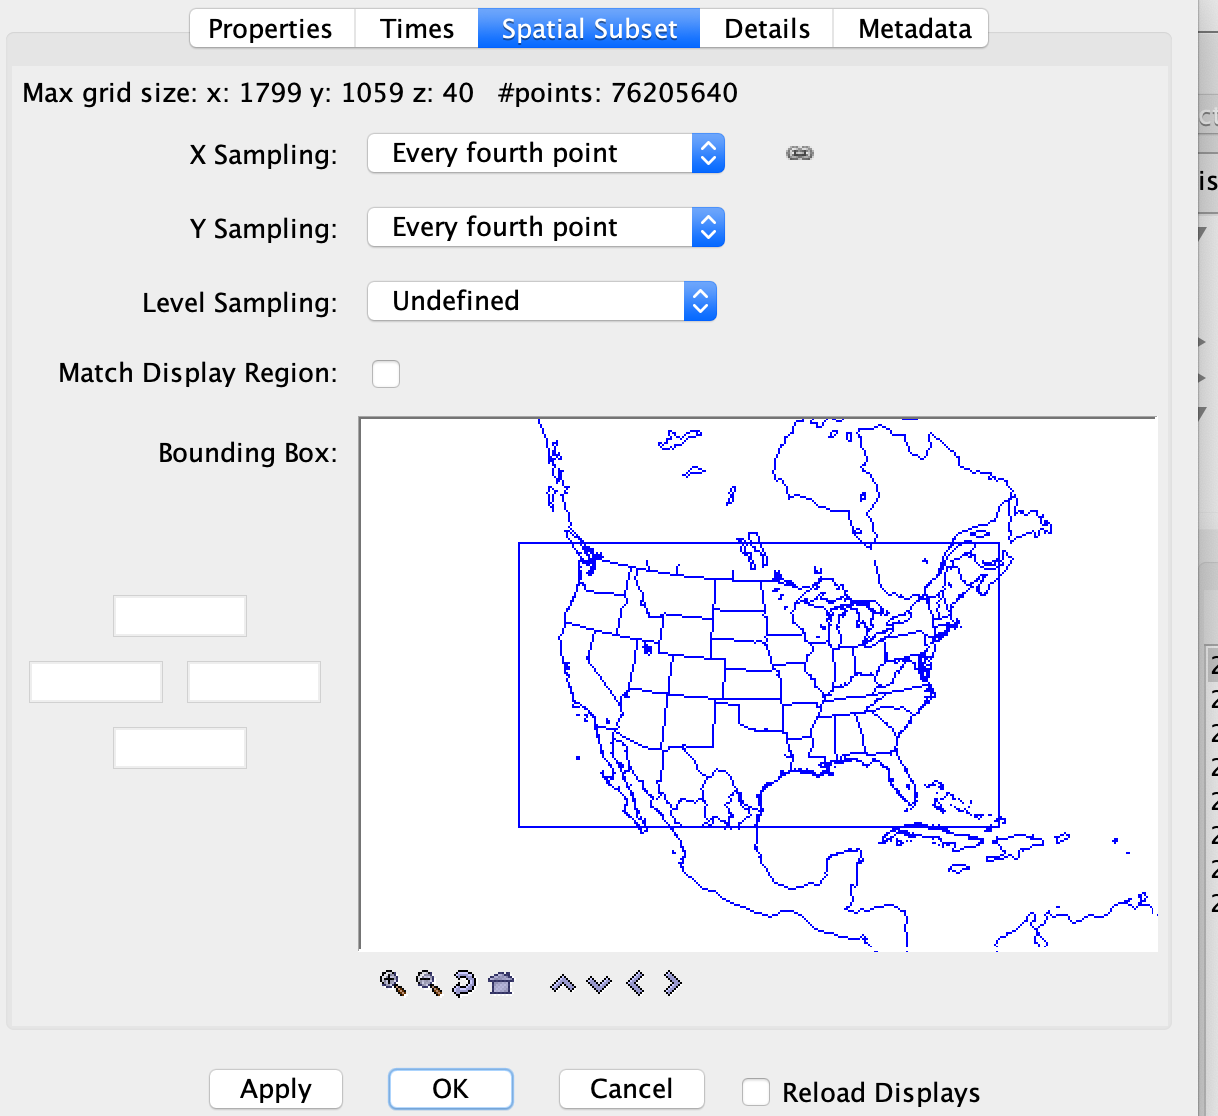Enable the Match Display Region checkbox
The height and width of the screenshot is (1116, 1218).
pyautogui.click(x=386, y=374)
